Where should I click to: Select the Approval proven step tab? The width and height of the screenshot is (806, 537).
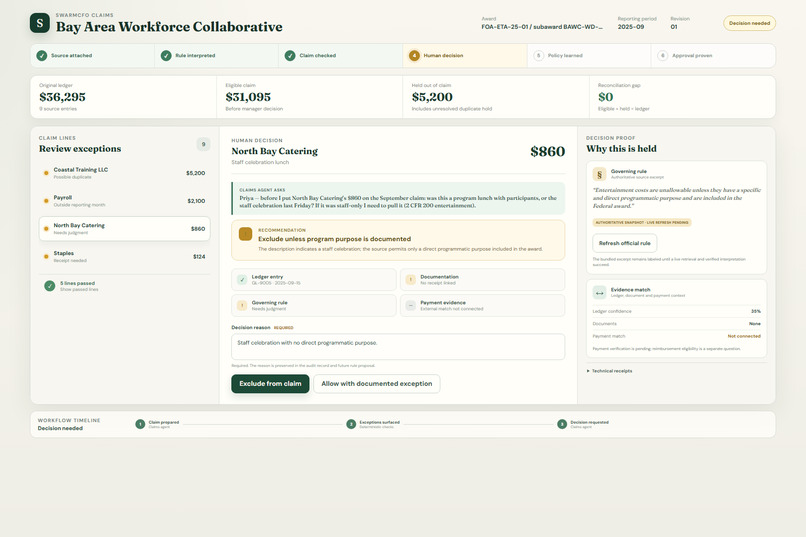pos(713,55)
